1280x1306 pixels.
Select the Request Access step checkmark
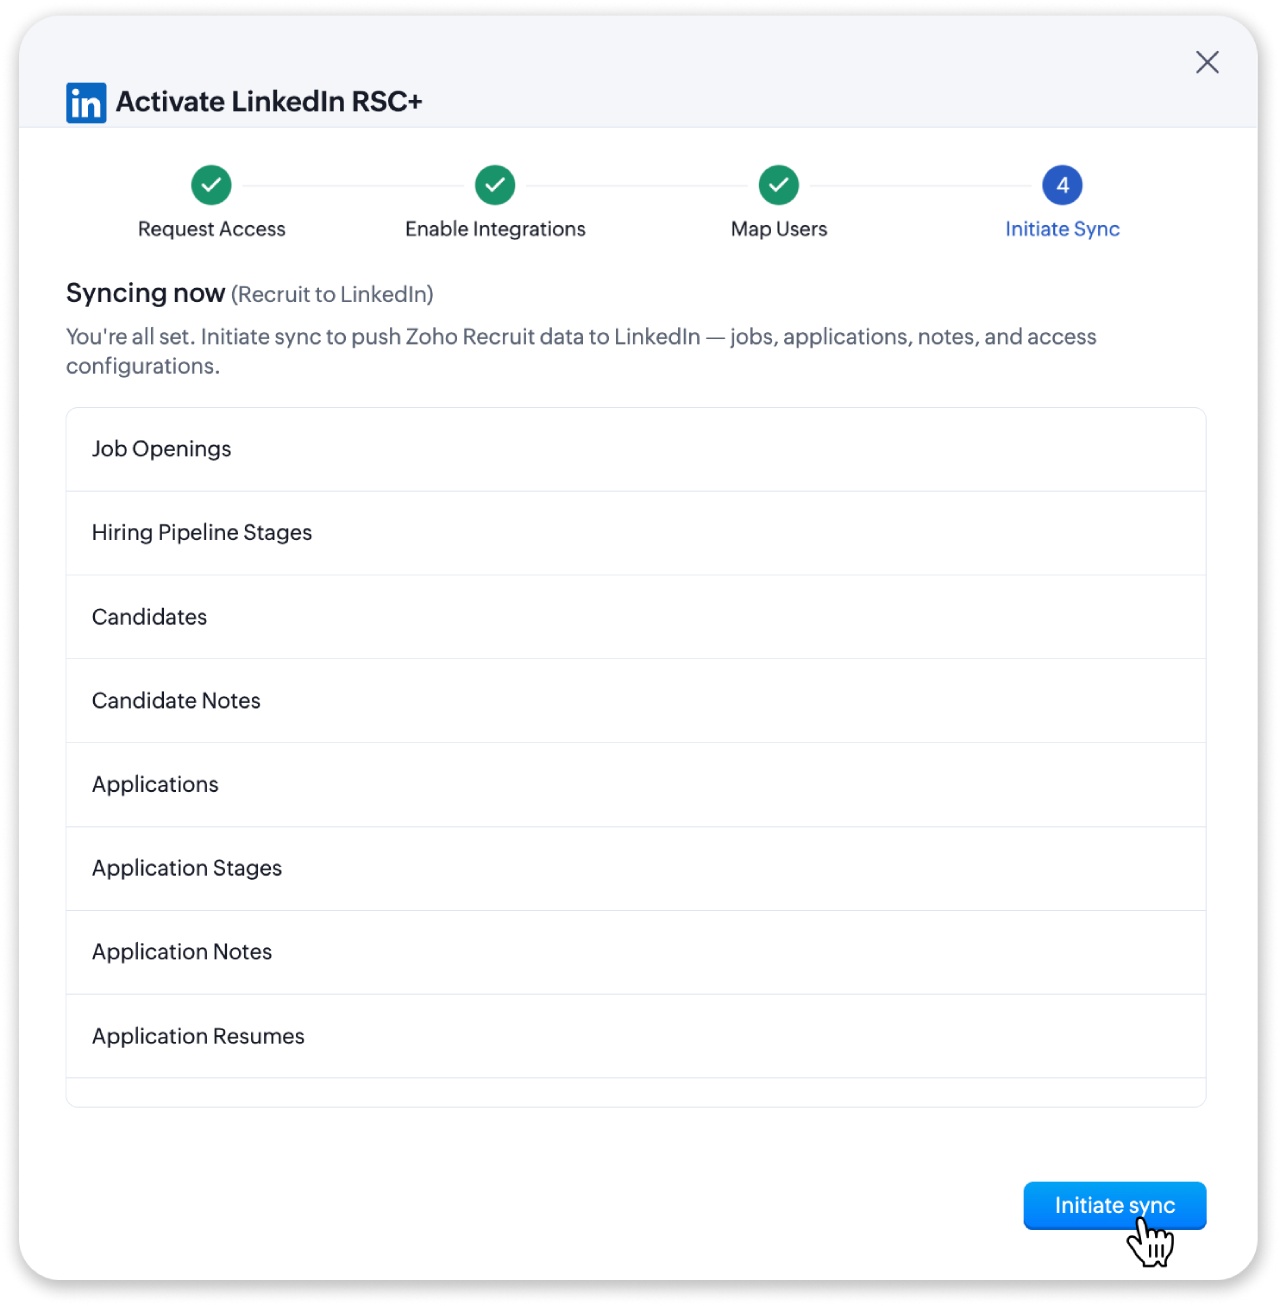[211, 185]
